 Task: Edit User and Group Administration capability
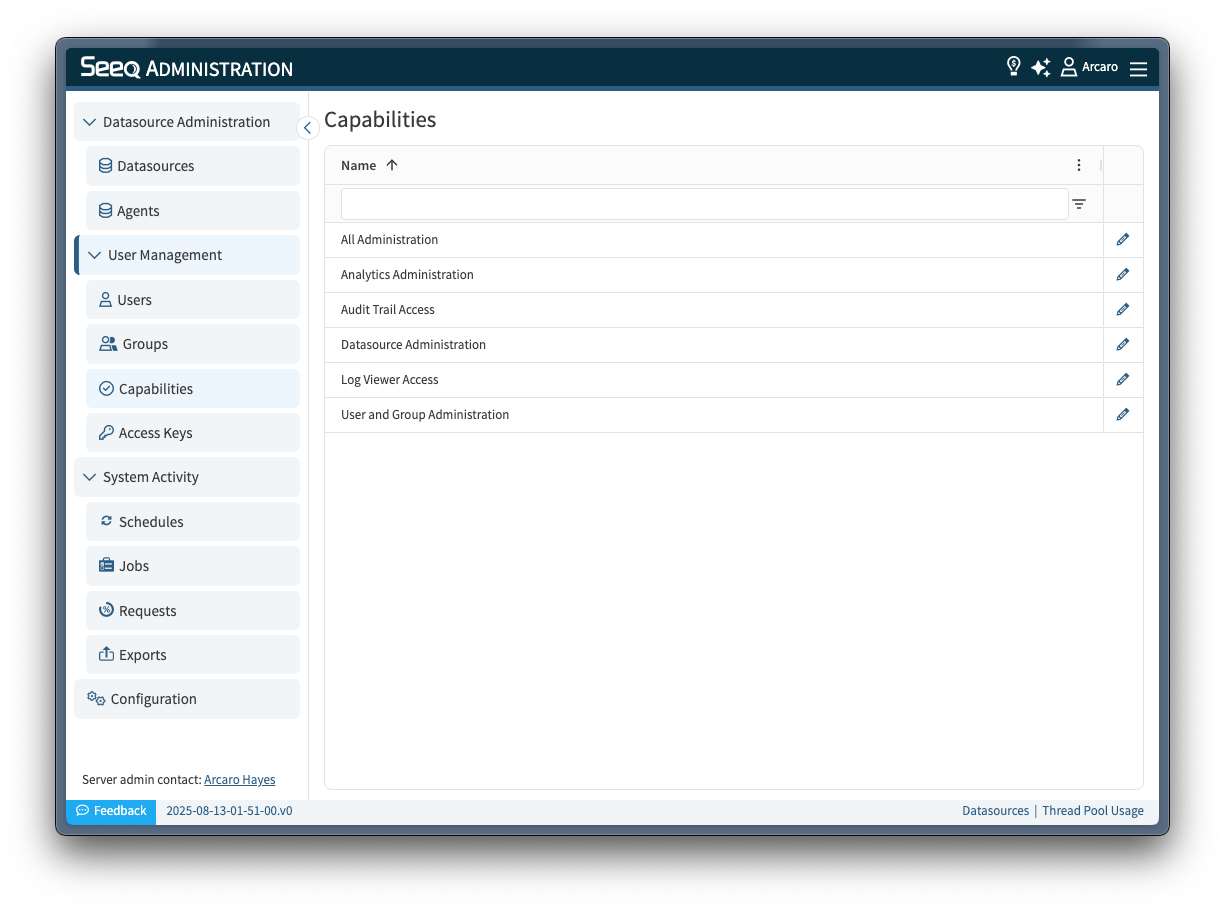1122,415
